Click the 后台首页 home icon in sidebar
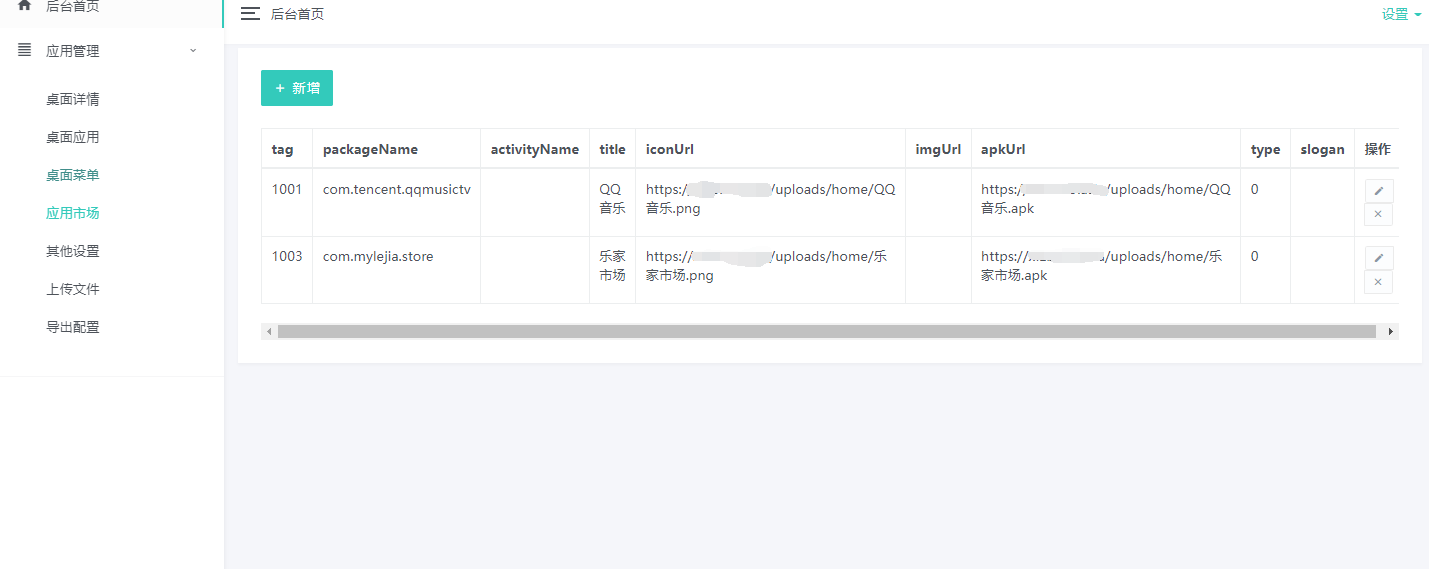This screenshot has height=569, width=1429. tap(25, 5)
